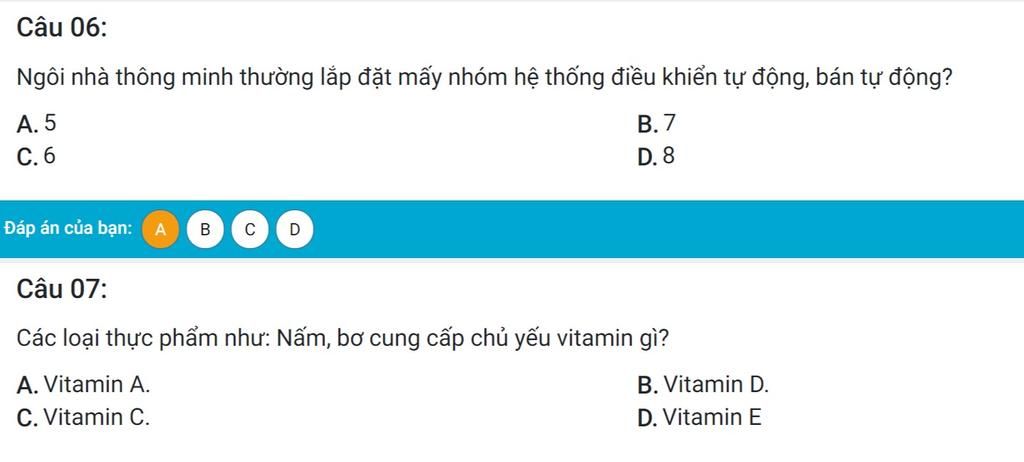Pick answer circle D in the blue bar
The image size is (1024, 462).
point(294,229)
